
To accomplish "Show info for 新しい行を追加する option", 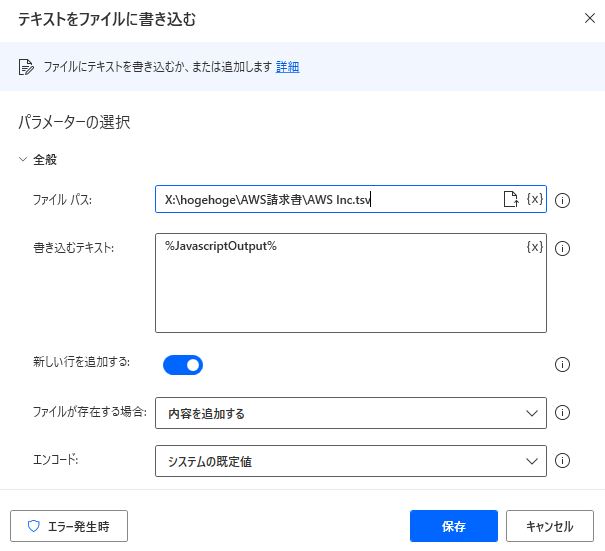I will [x=562, y=364].
